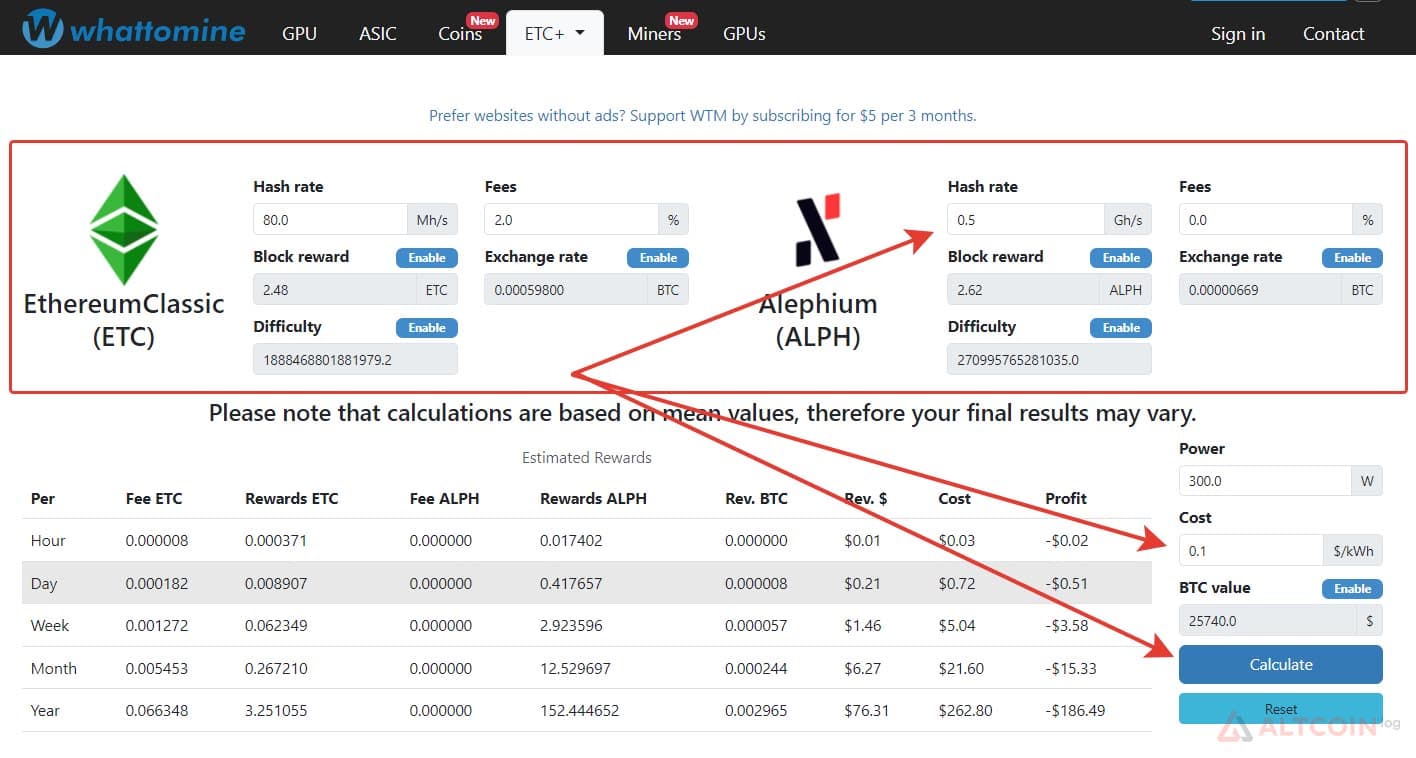The width and height of the screenshot is (1416, 758).
Task: Enable custom ETC exchange rate
Action: tap(658, 258)
